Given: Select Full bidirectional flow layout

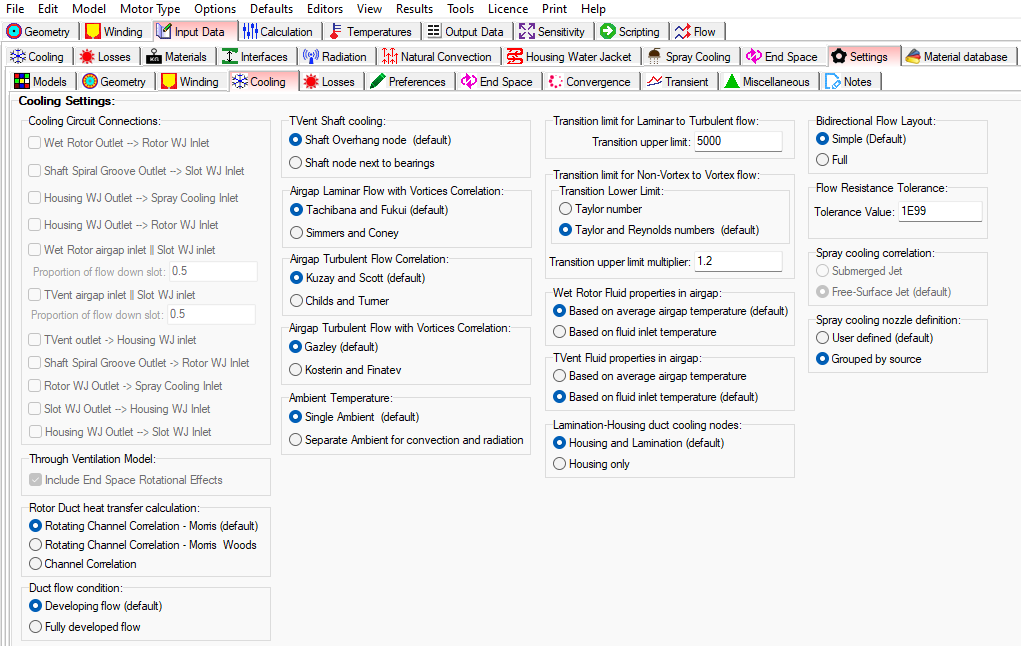Looking at the screenshot, I should pyautogui.click(x=823, y=160).
